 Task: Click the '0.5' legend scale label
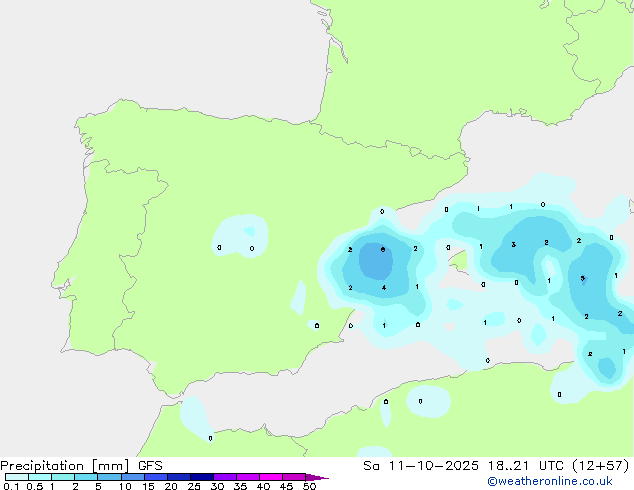tap(35, 486)
